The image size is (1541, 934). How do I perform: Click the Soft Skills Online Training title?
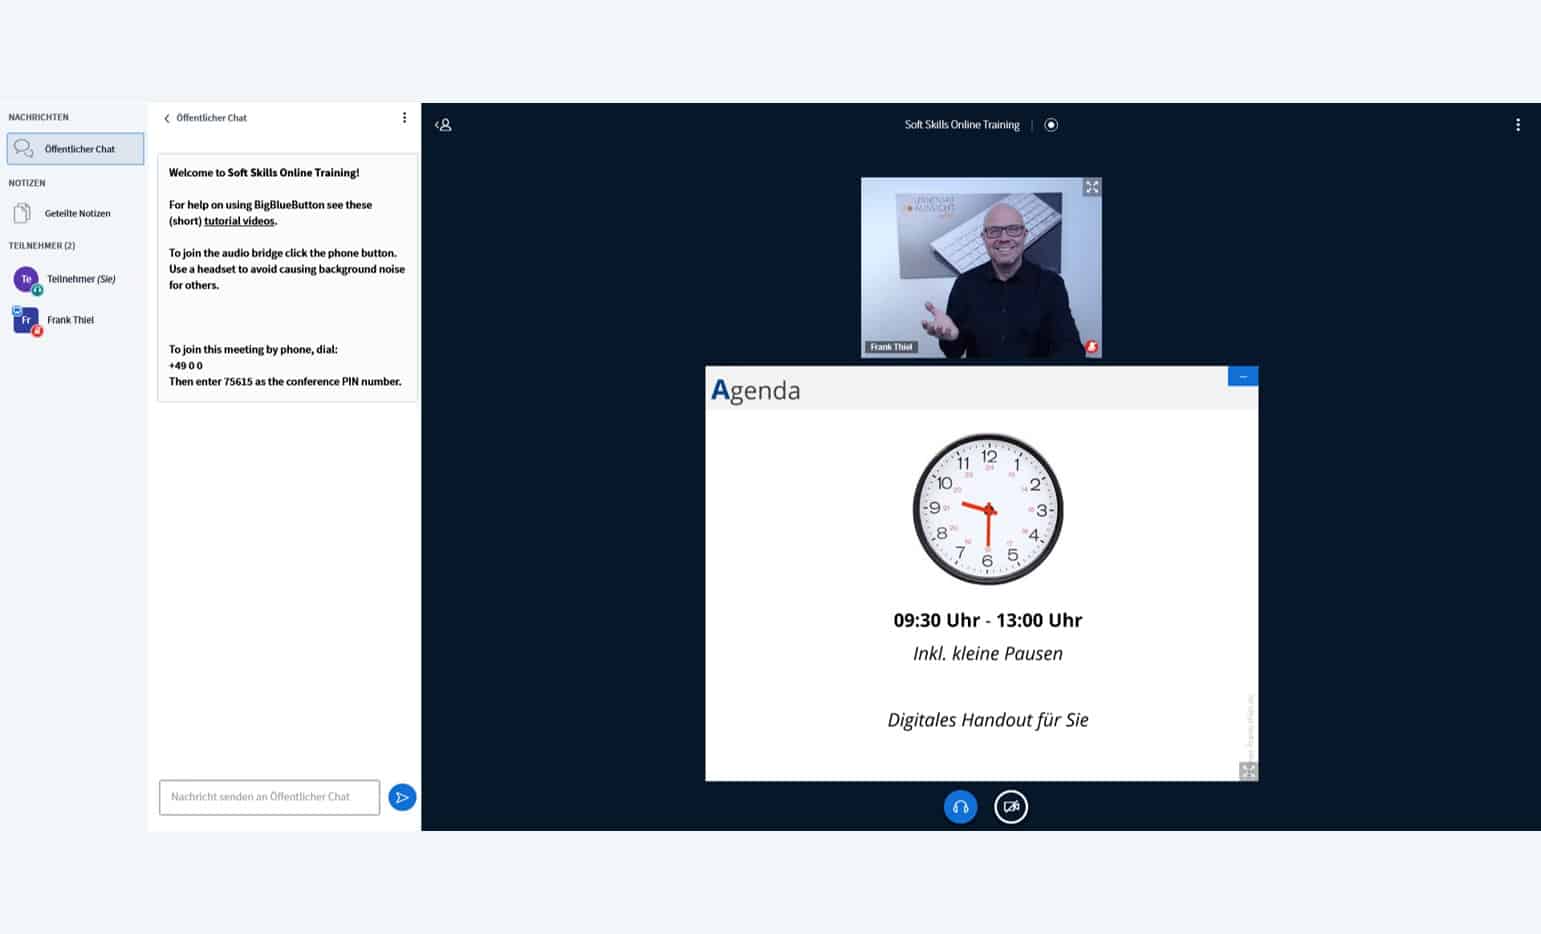pyautogui.click(x=961, y=125)
